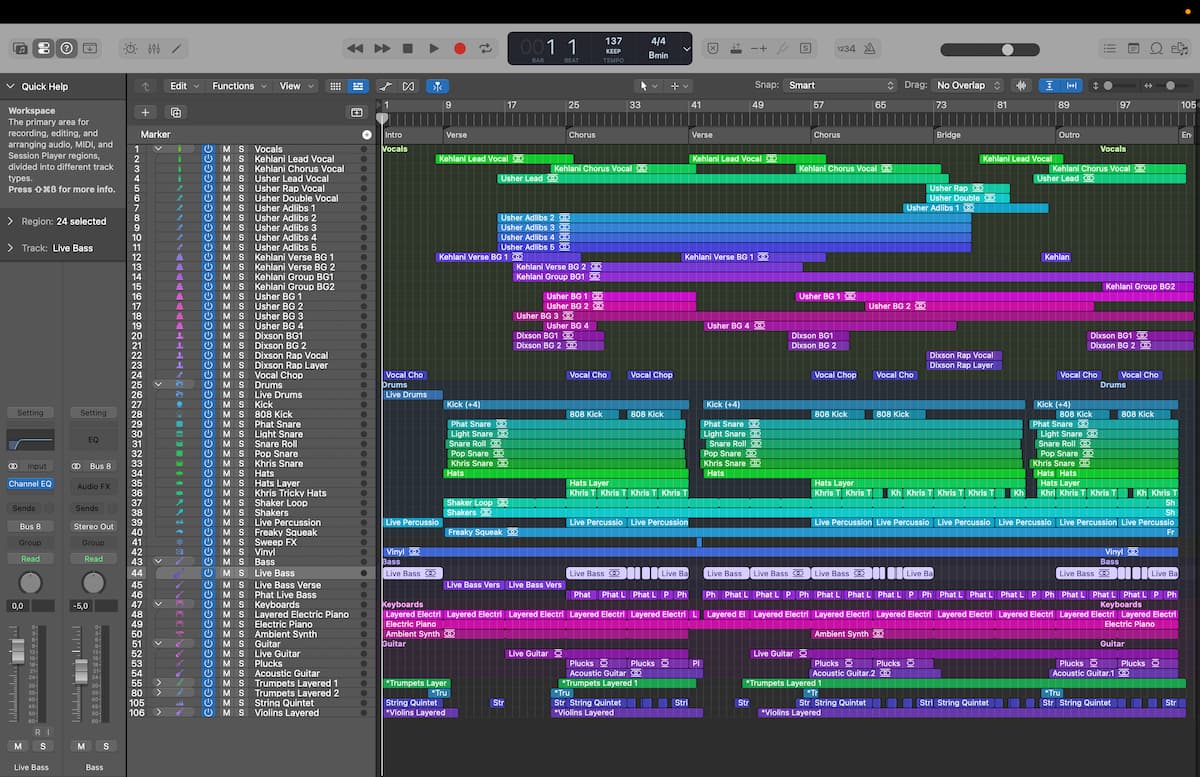
Task: Toggle waveform zoom button
Action: (x=1021, y=86)
